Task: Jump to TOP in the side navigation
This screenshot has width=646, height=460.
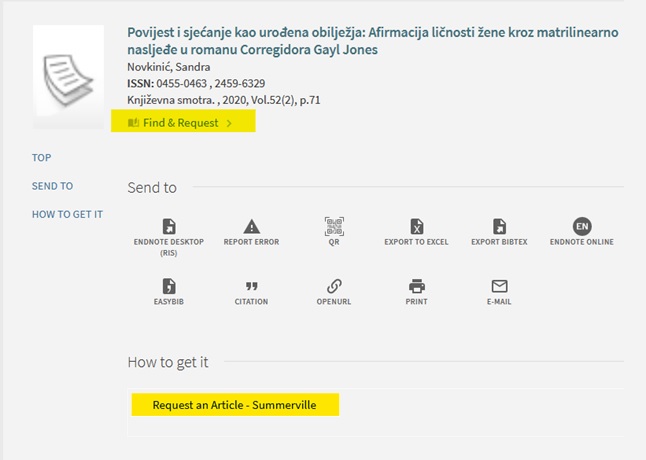Action: pyautogui.click(x=41, y=158)
